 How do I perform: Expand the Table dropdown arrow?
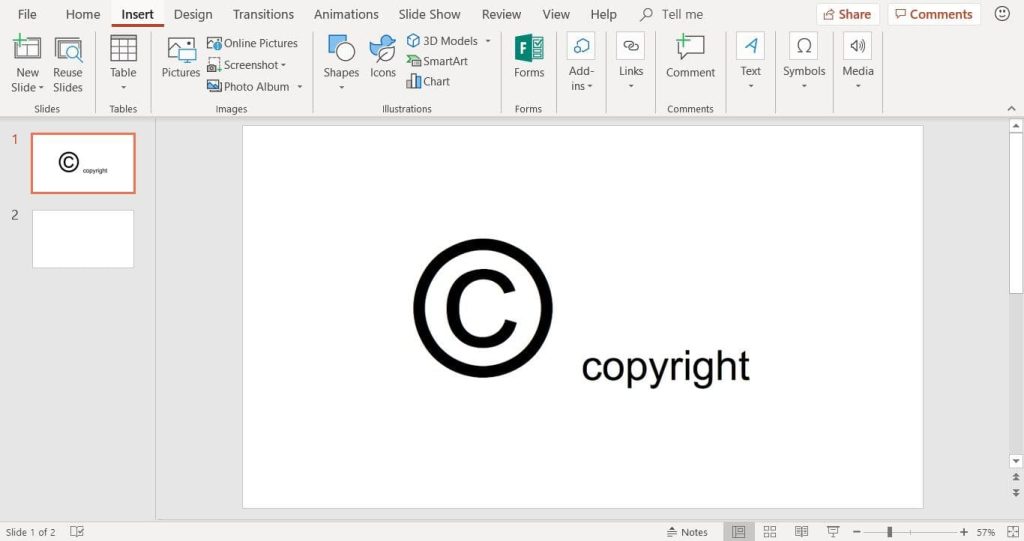coord(123,88)
